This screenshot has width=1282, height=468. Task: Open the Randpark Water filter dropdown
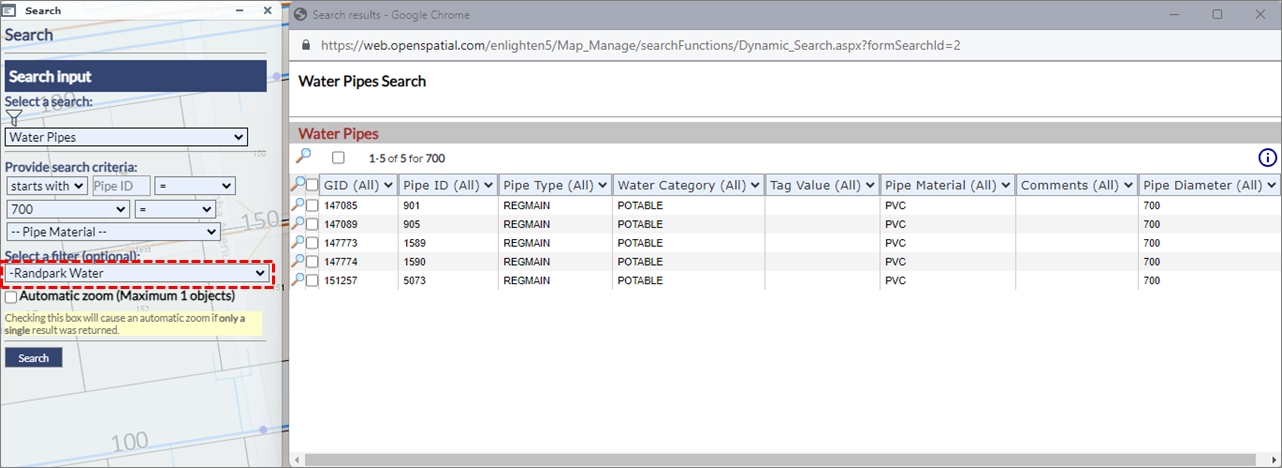pyautogui.click(x=137, y=273)
